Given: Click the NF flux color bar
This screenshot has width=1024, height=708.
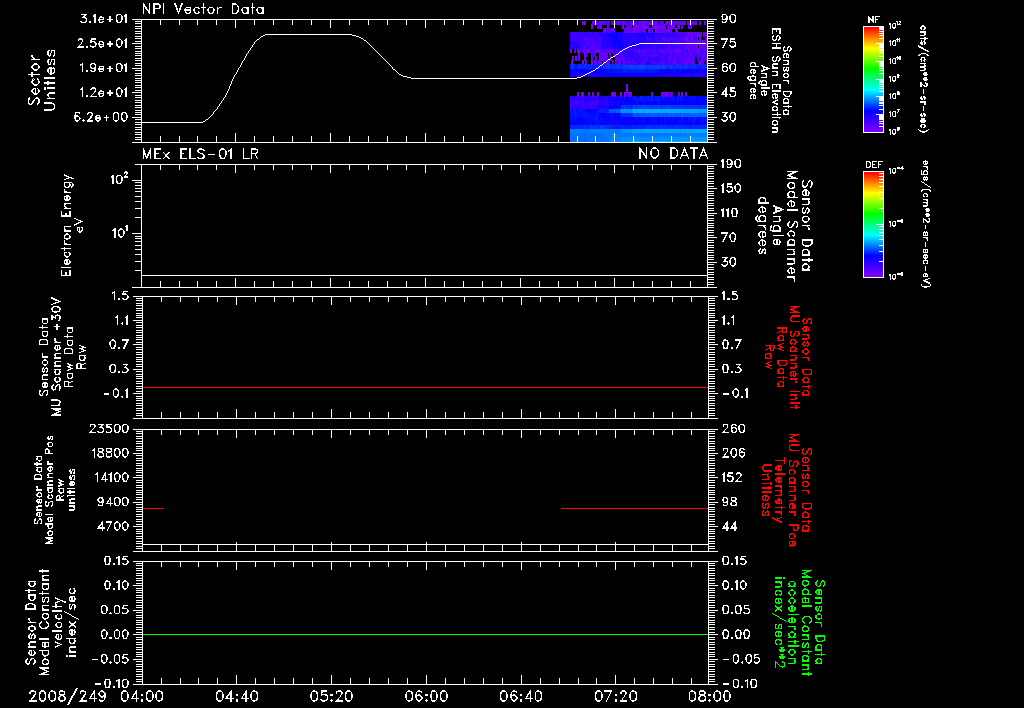Looking at the screenshot, I should [873, 78].
